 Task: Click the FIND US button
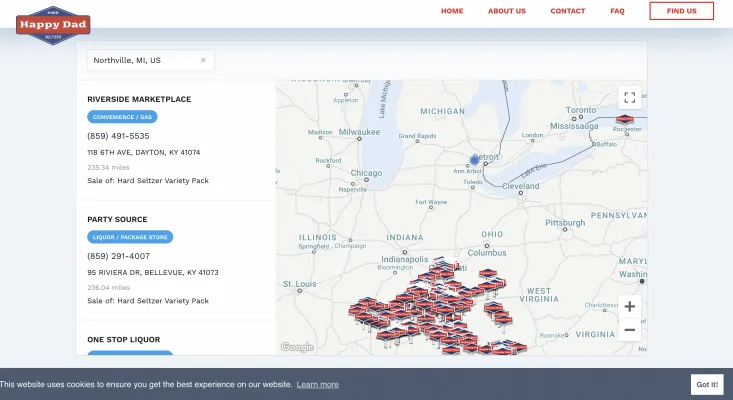coord(682,11)
